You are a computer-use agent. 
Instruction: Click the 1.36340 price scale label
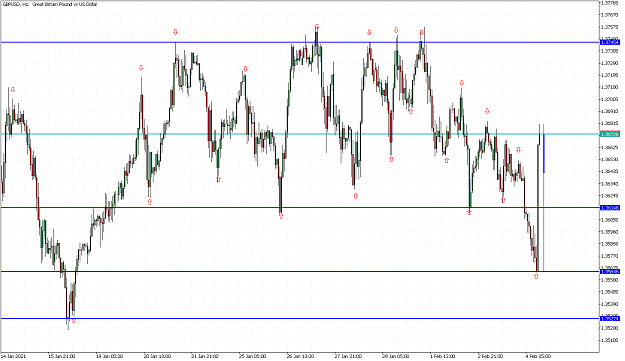610,184
